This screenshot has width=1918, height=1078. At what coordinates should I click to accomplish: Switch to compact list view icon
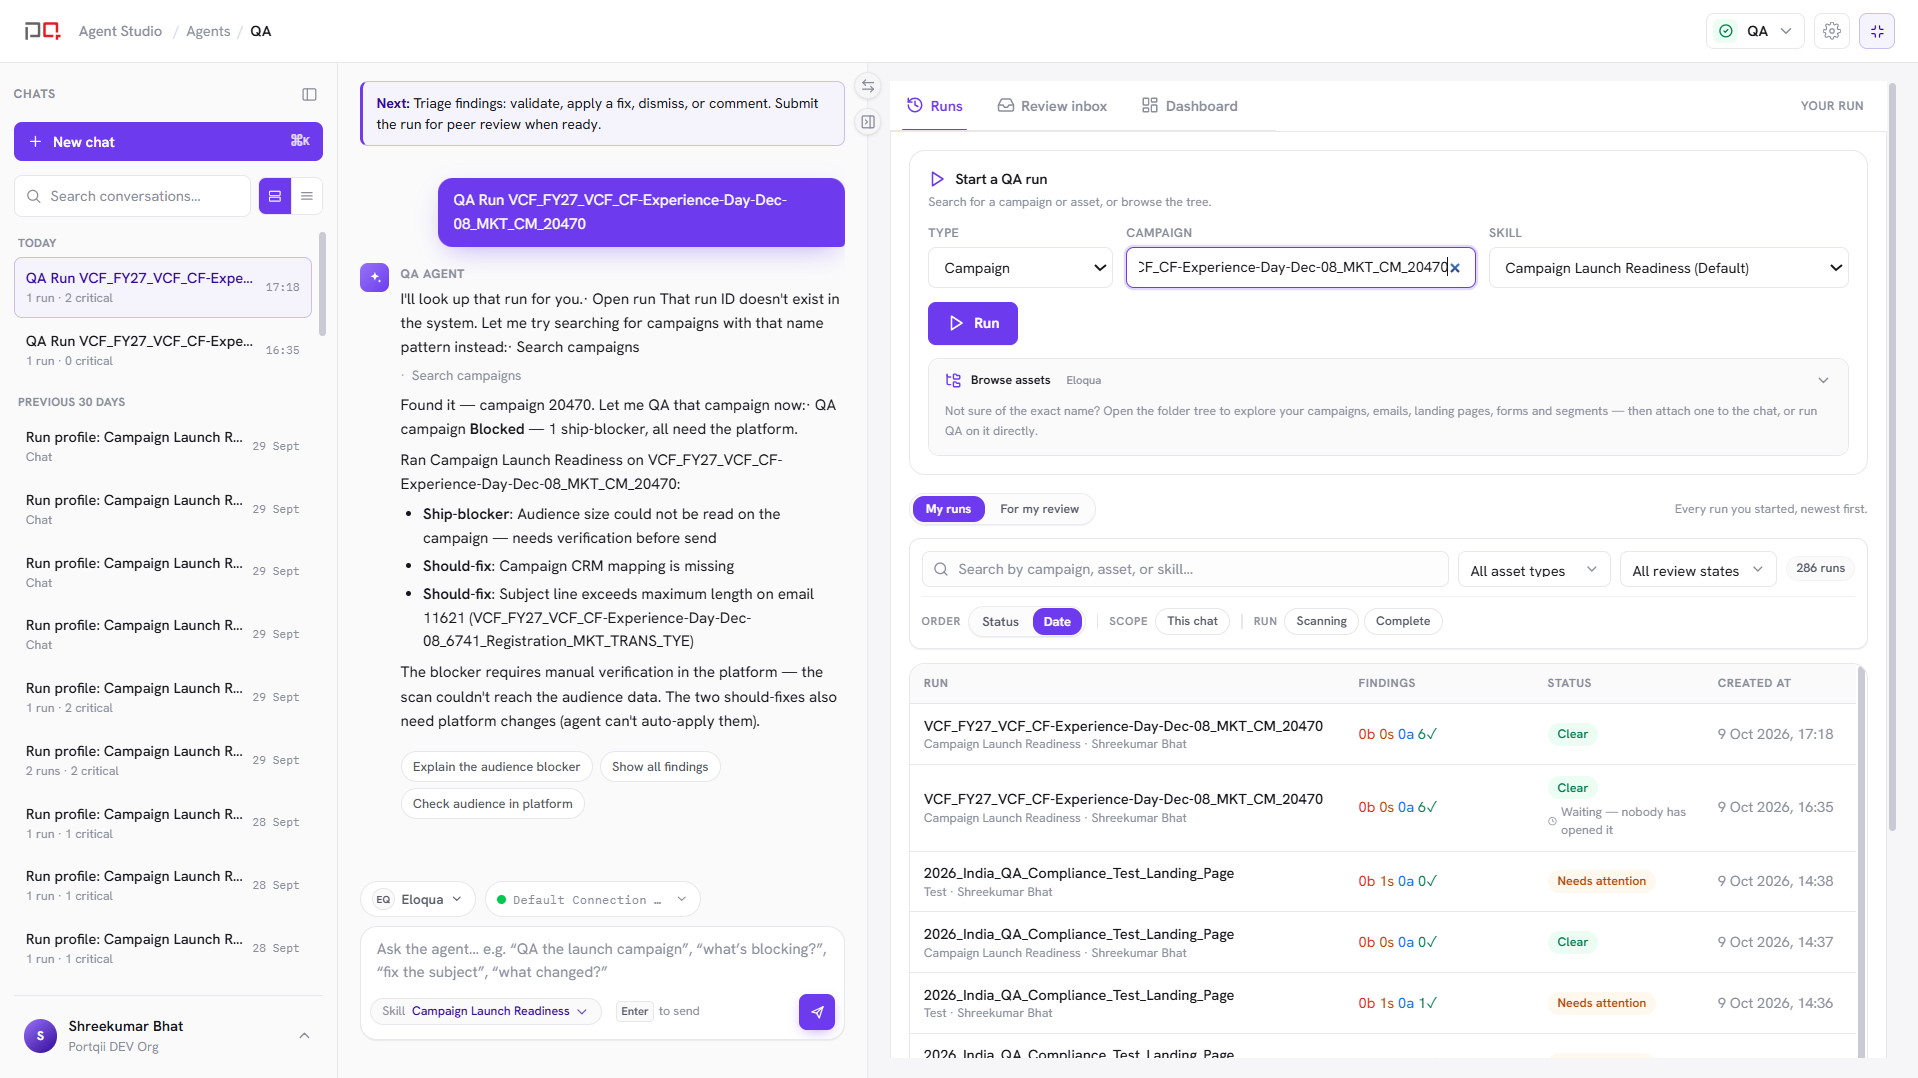pyautogui.click(x=307, y=196)
